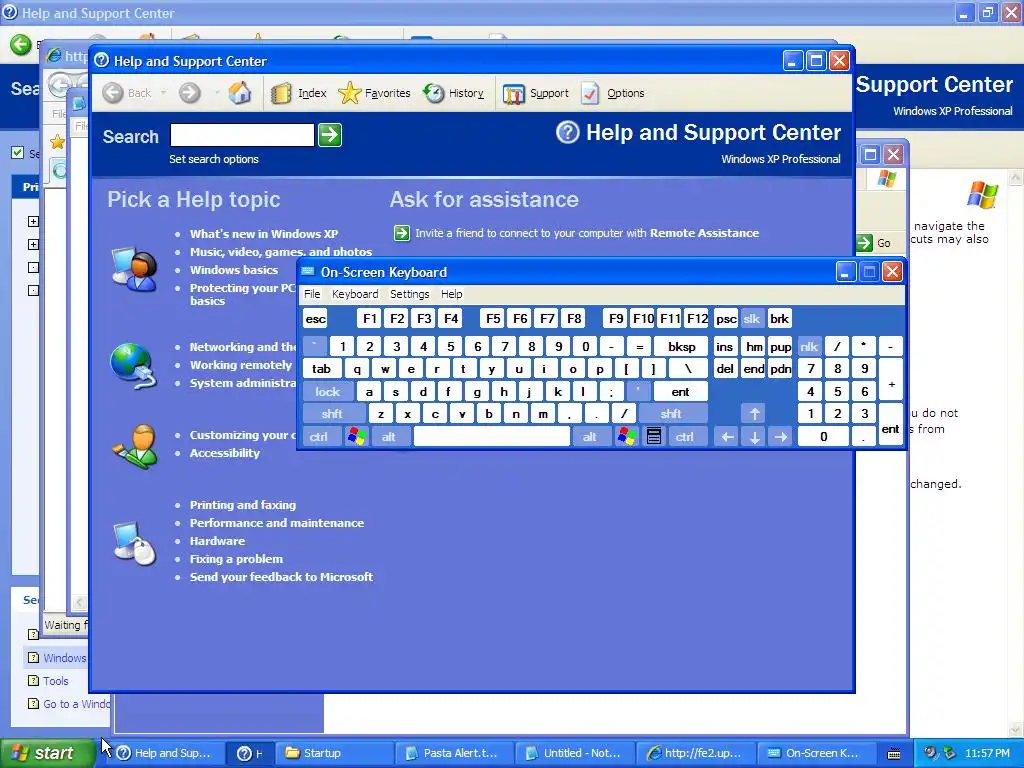Click the Home icon in Help toolbar
This screenshot has height=768, width=1024.
click(x=240, y=93)
